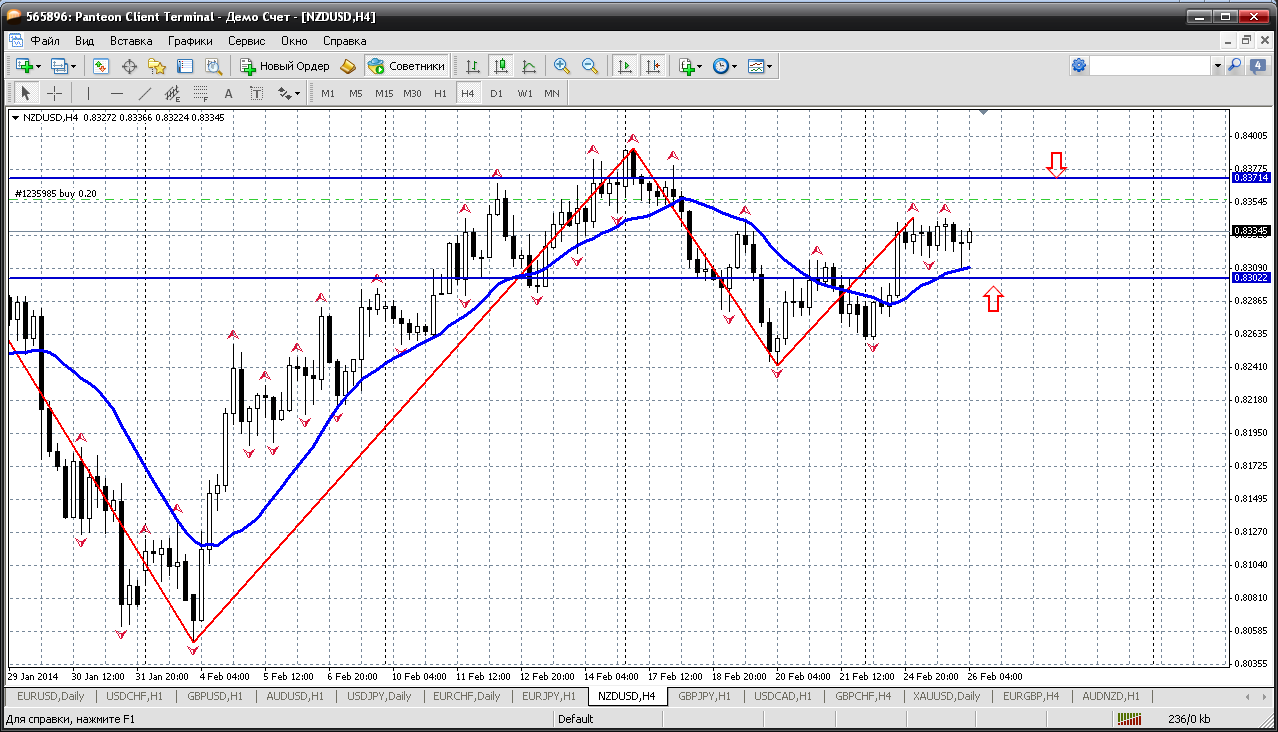Select the D1 timeframe button

[x=496, y=93]
